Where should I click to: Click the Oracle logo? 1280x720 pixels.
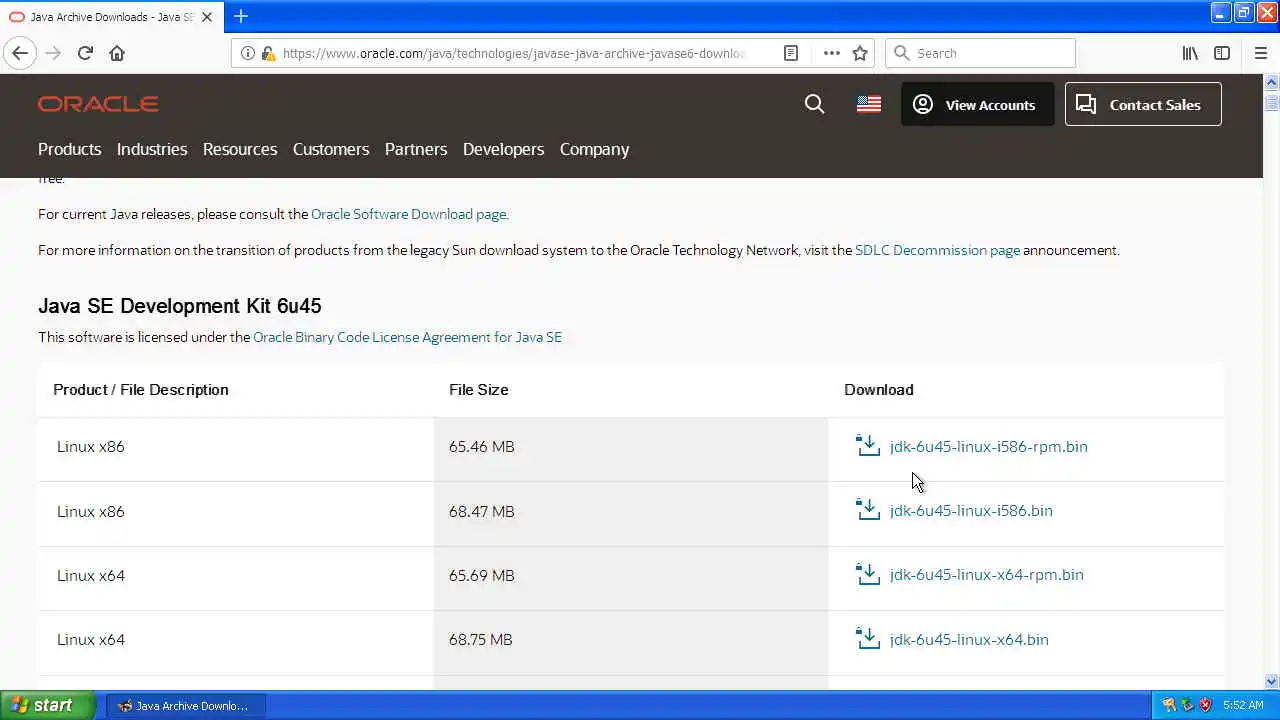click(98, 104)
